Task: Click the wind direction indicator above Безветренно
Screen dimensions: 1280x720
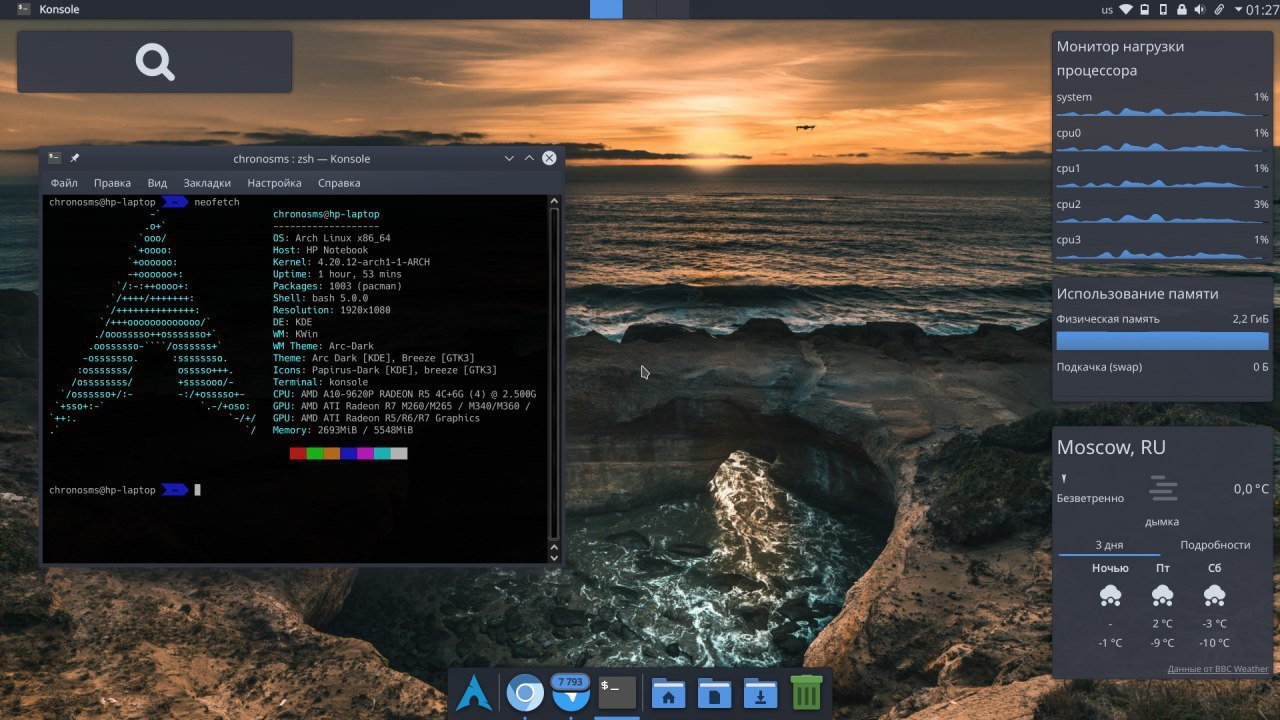Action: click(1063, 479)
